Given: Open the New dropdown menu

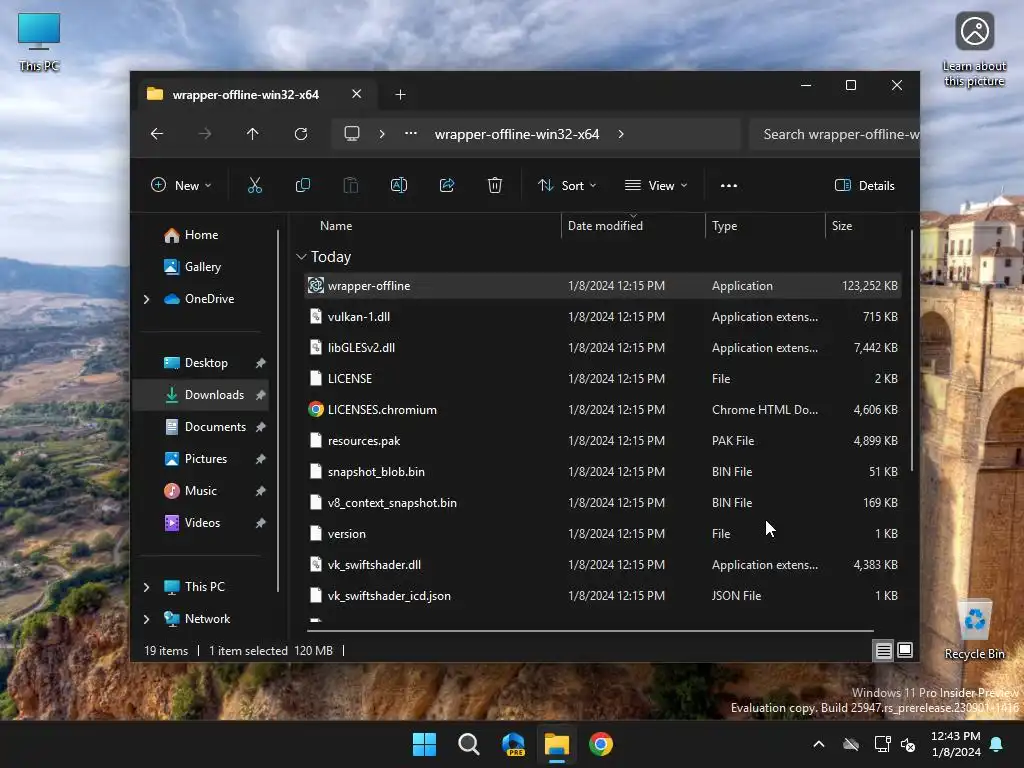Looking at the screenshot, I should [x=181, y=185].
